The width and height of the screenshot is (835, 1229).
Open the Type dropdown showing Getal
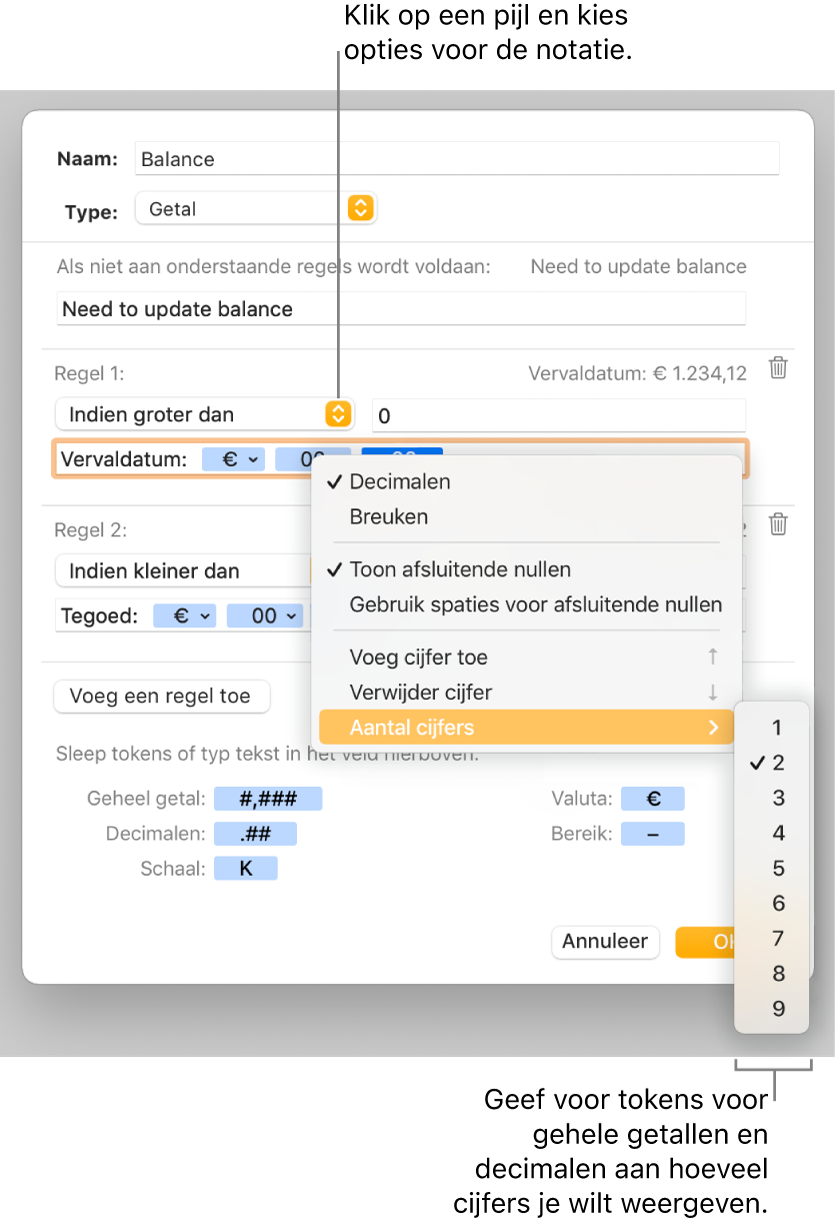255,209
